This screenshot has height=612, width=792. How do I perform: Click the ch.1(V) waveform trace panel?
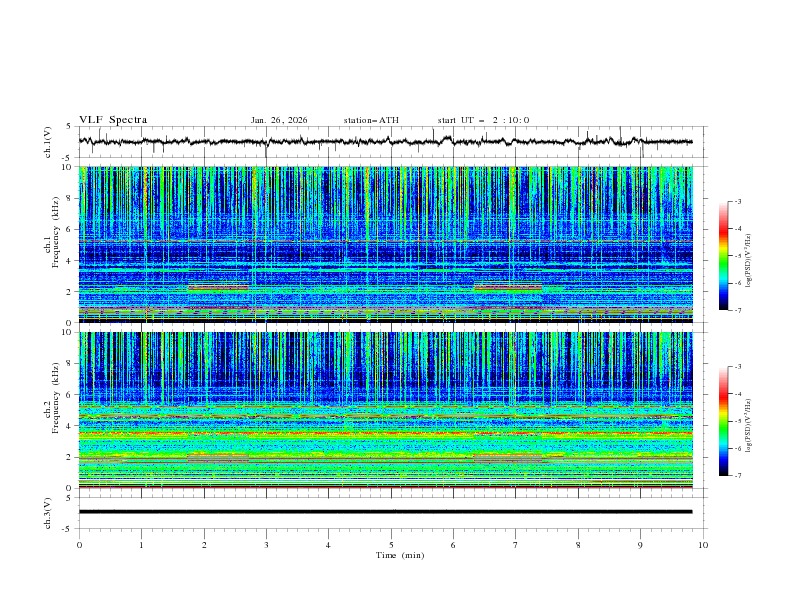pos(390,142)
